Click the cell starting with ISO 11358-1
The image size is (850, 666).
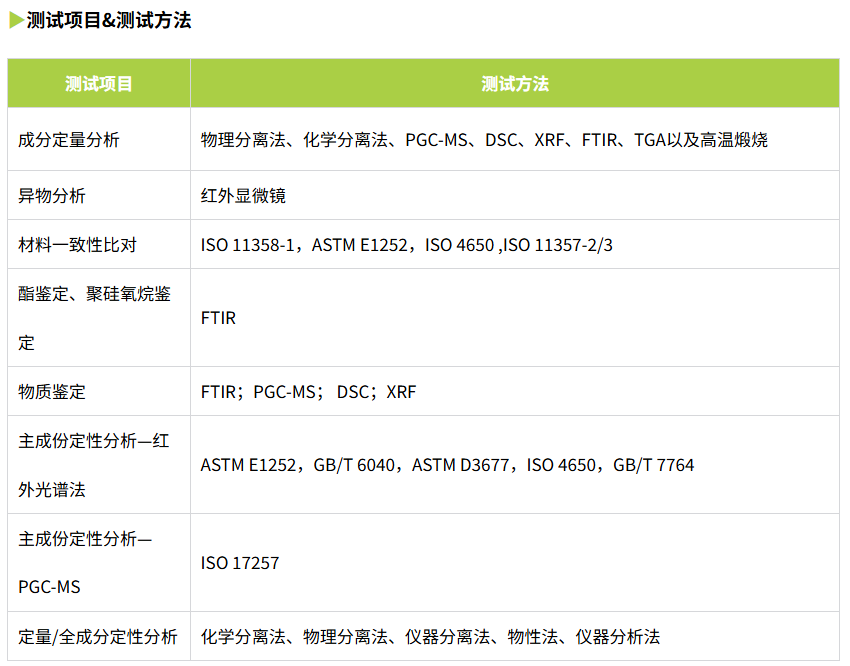point(407,245)
